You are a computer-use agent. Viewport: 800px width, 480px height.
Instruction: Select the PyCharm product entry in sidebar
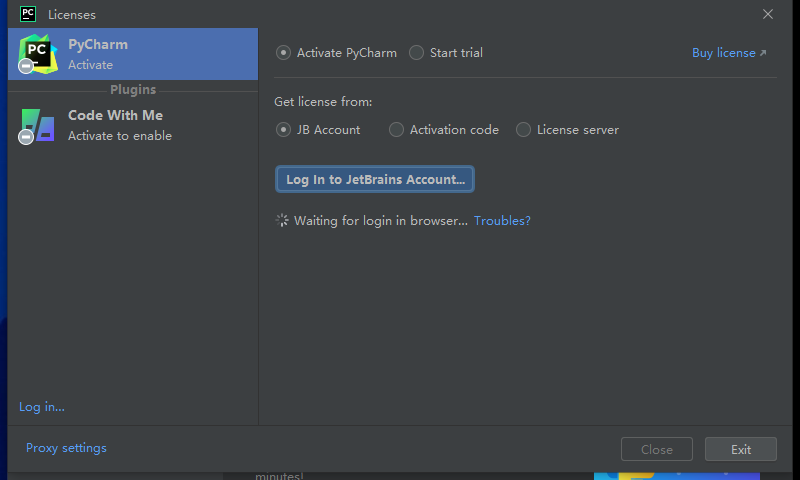pos(133,54)
